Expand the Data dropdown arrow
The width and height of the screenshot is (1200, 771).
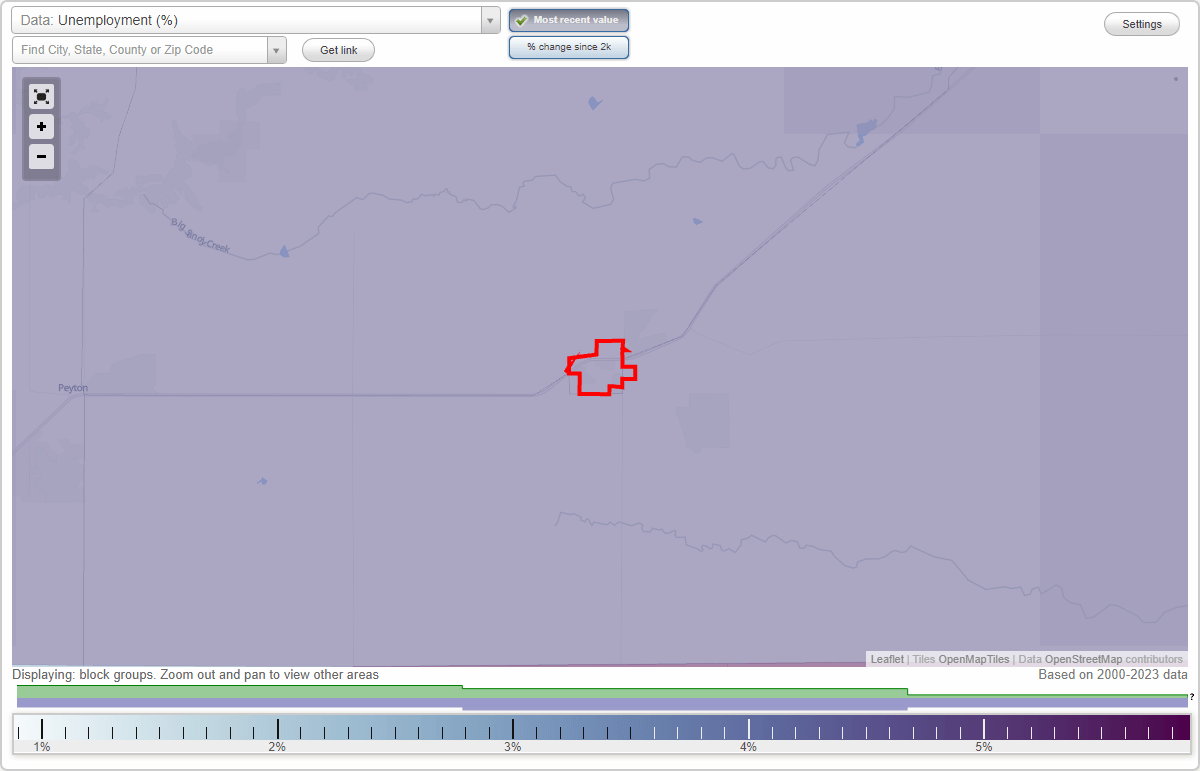click(489, 20)
